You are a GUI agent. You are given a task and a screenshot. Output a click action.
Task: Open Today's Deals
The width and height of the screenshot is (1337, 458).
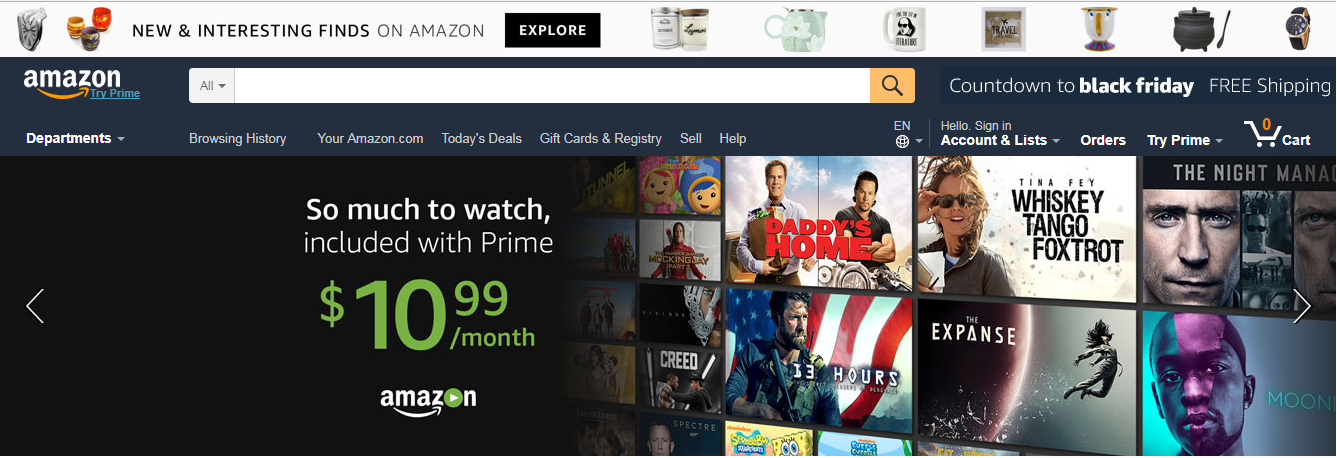pyautogui.click(x=481, y=138)
